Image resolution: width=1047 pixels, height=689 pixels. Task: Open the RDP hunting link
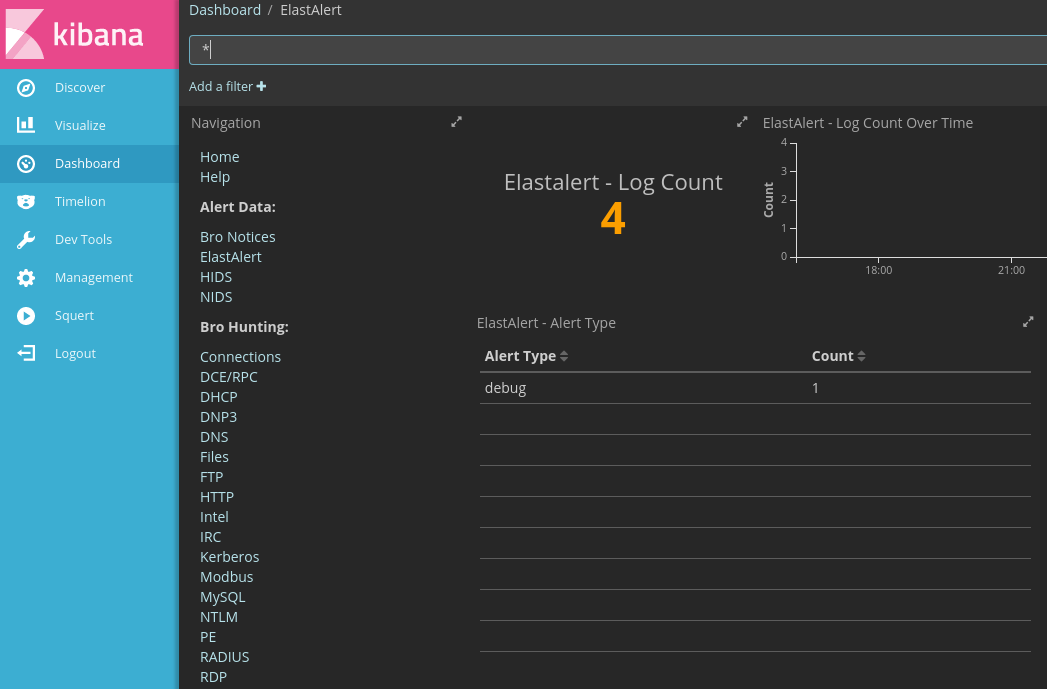point(214,678)
